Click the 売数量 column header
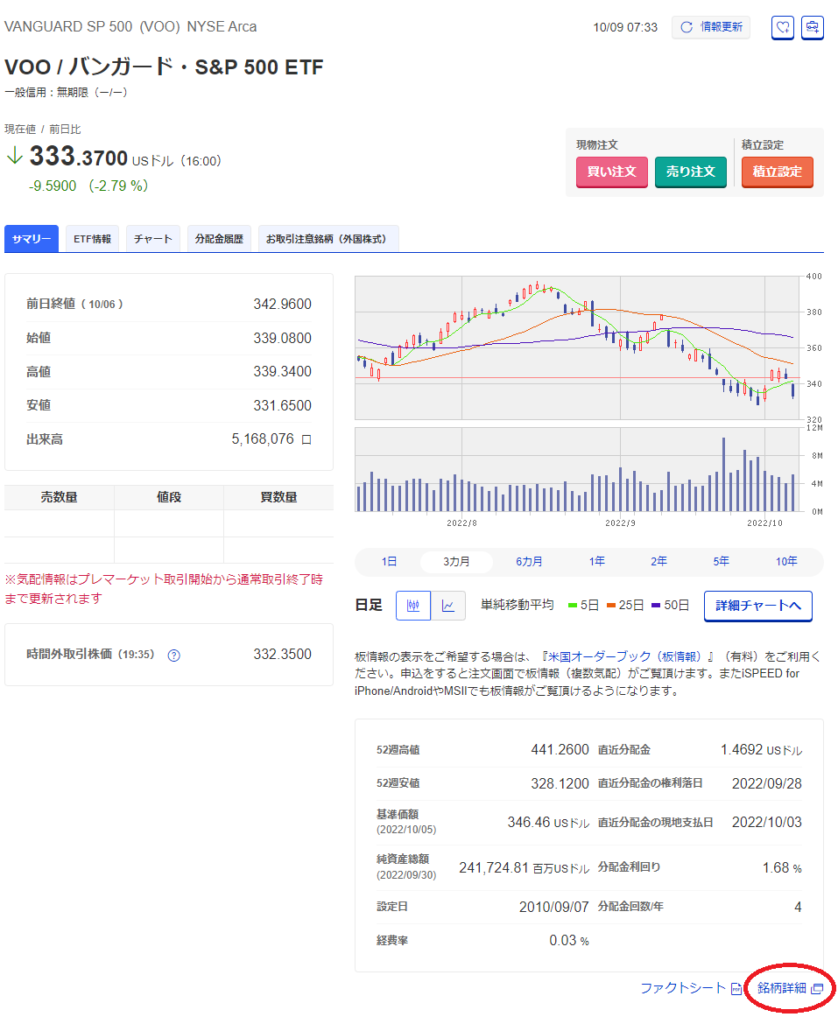Screen dimensions: 838x1024 pos(59,498)
